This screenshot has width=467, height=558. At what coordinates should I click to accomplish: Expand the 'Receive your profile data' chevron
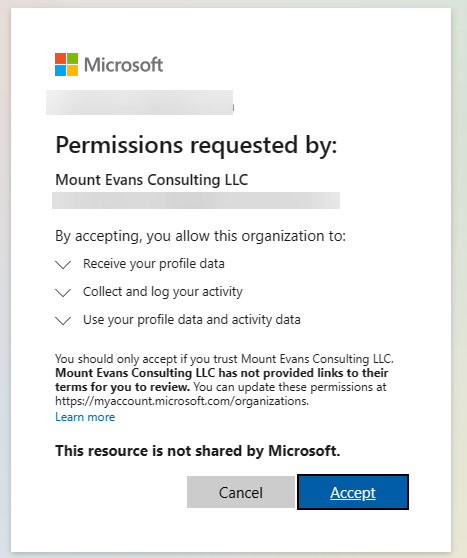coord(63,264)
